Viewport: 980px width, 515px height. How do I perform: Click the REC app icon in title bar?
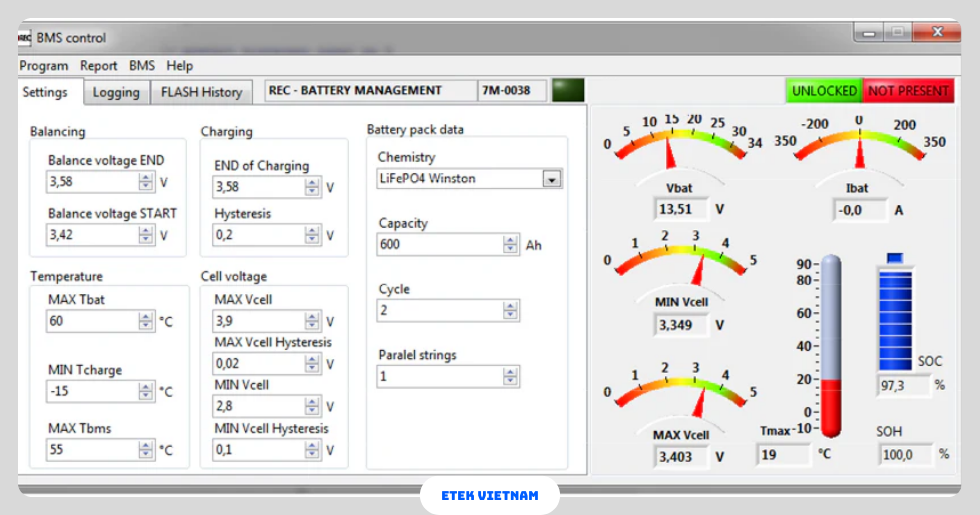[25, 37]
